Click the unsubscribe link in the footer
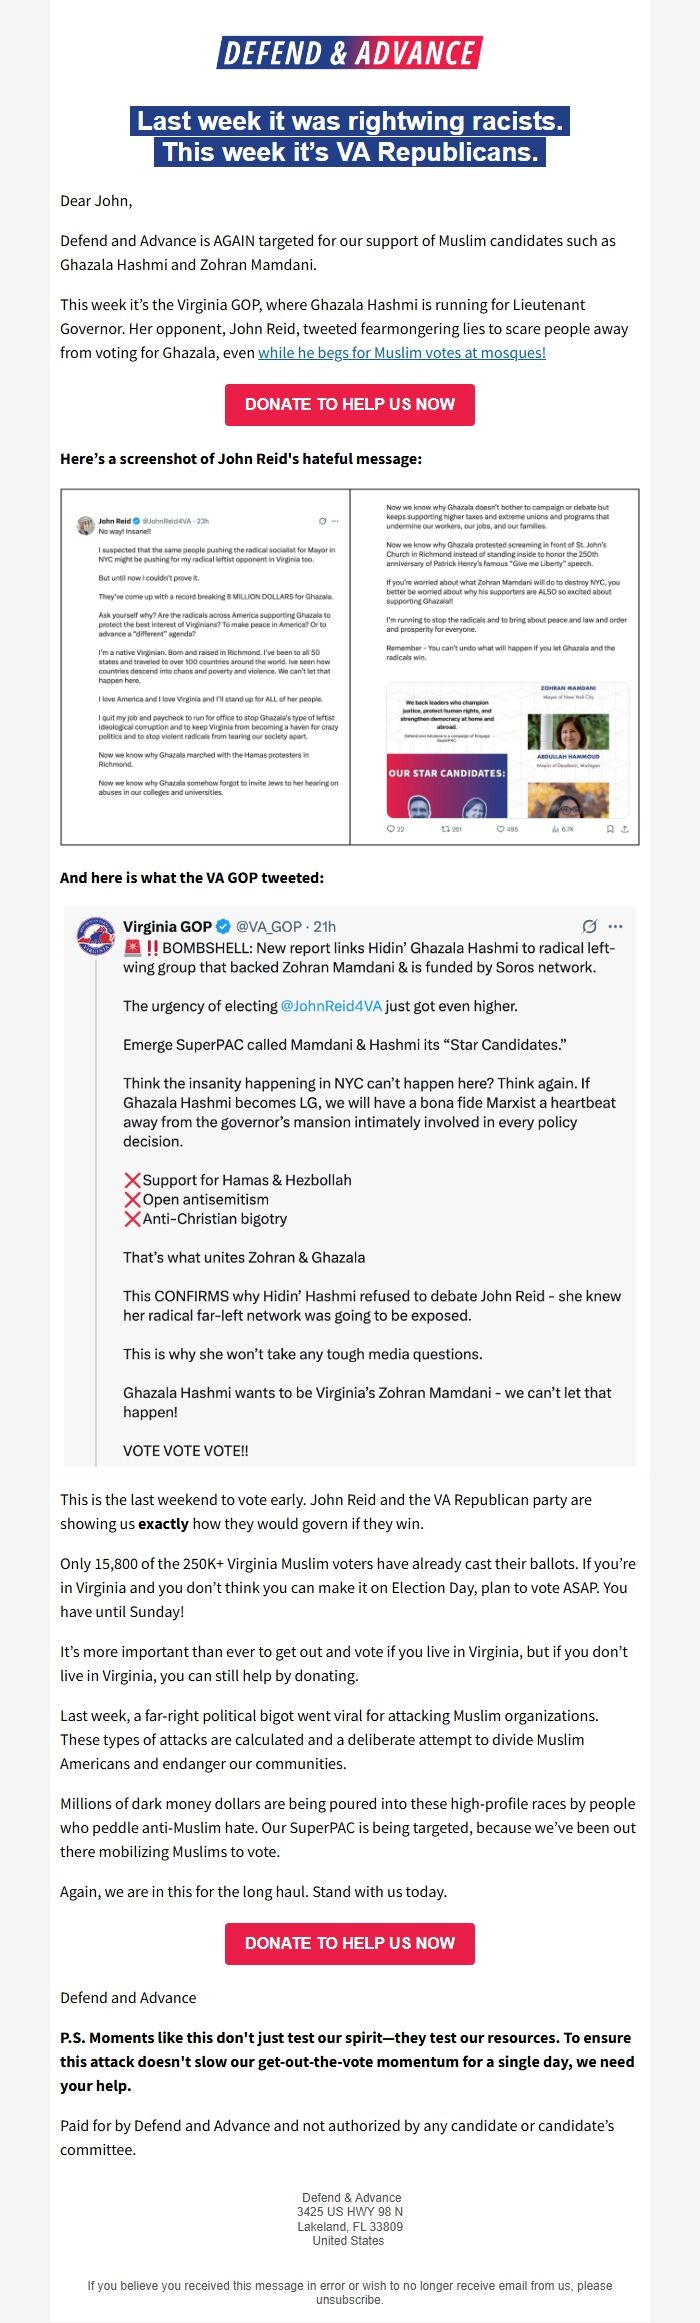The image size is (700, 2323). 349,2300
